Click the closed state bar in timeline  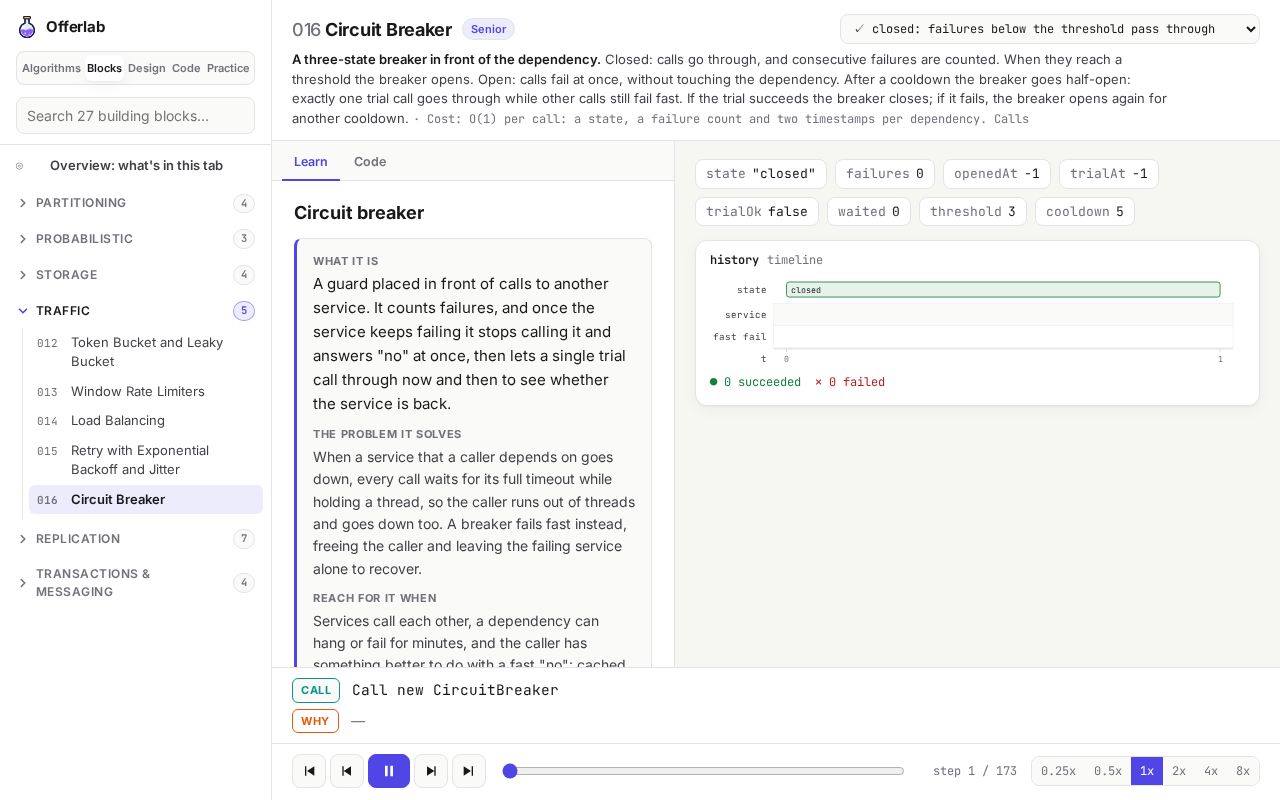(x=1003, y=290)
